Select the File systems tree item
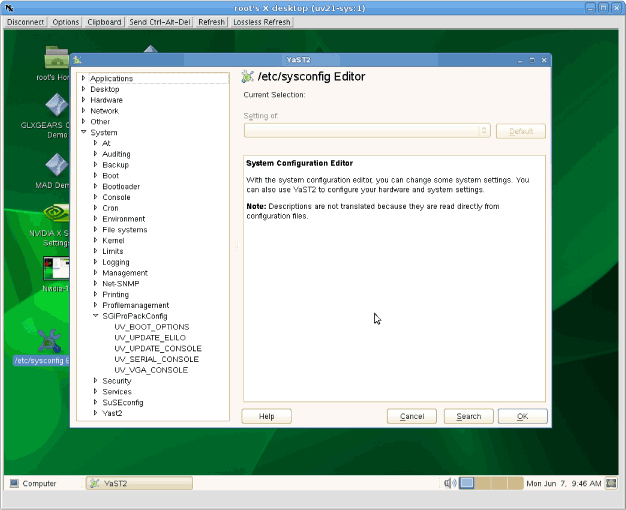The height and width of the screenshot is (510, 626). click(x=125, y=229)
